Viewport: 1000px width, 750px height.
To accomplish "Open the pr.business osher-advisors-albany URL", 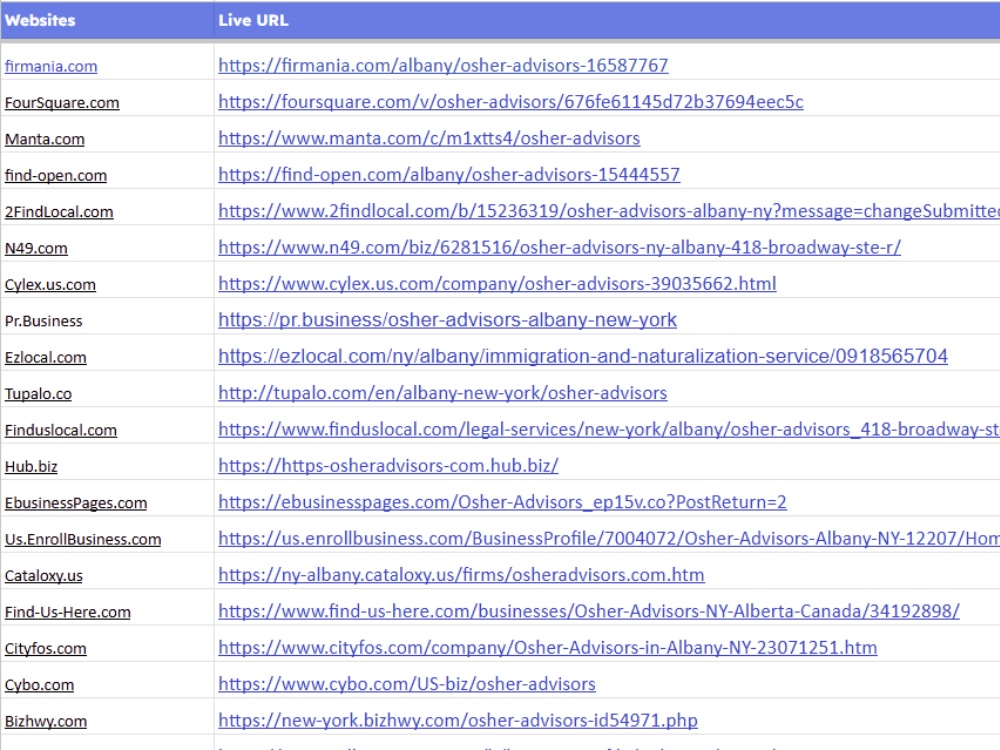I will pos(447,320).
